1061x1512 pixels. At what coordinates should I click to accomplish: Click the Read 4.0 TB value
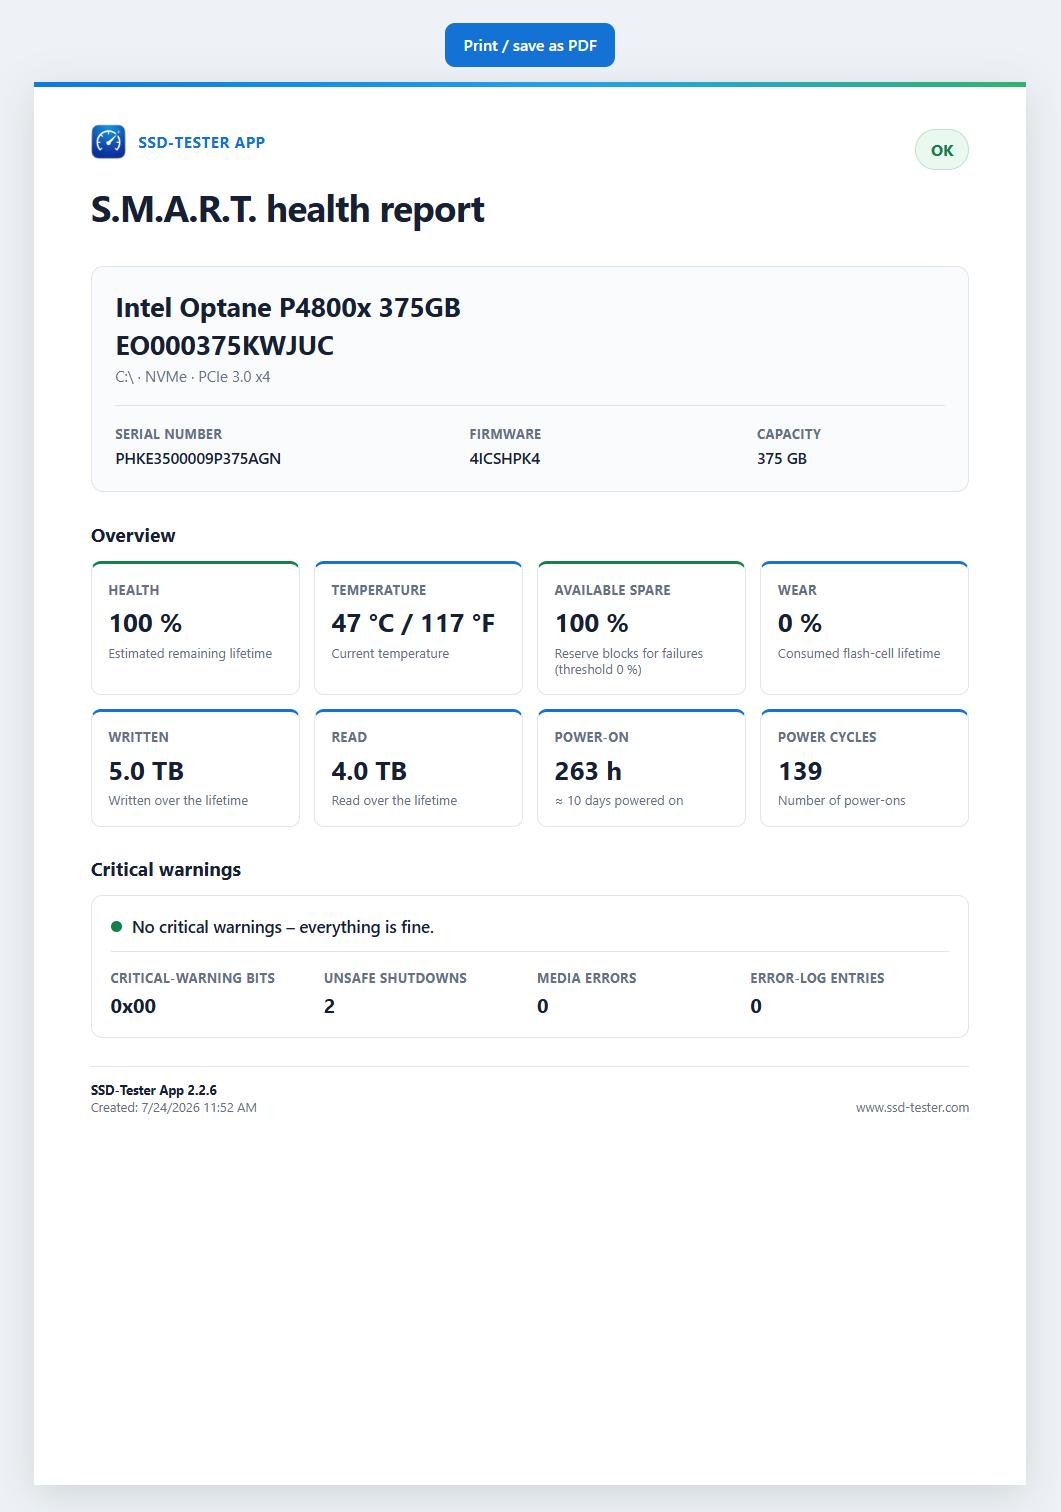[369, 771]
